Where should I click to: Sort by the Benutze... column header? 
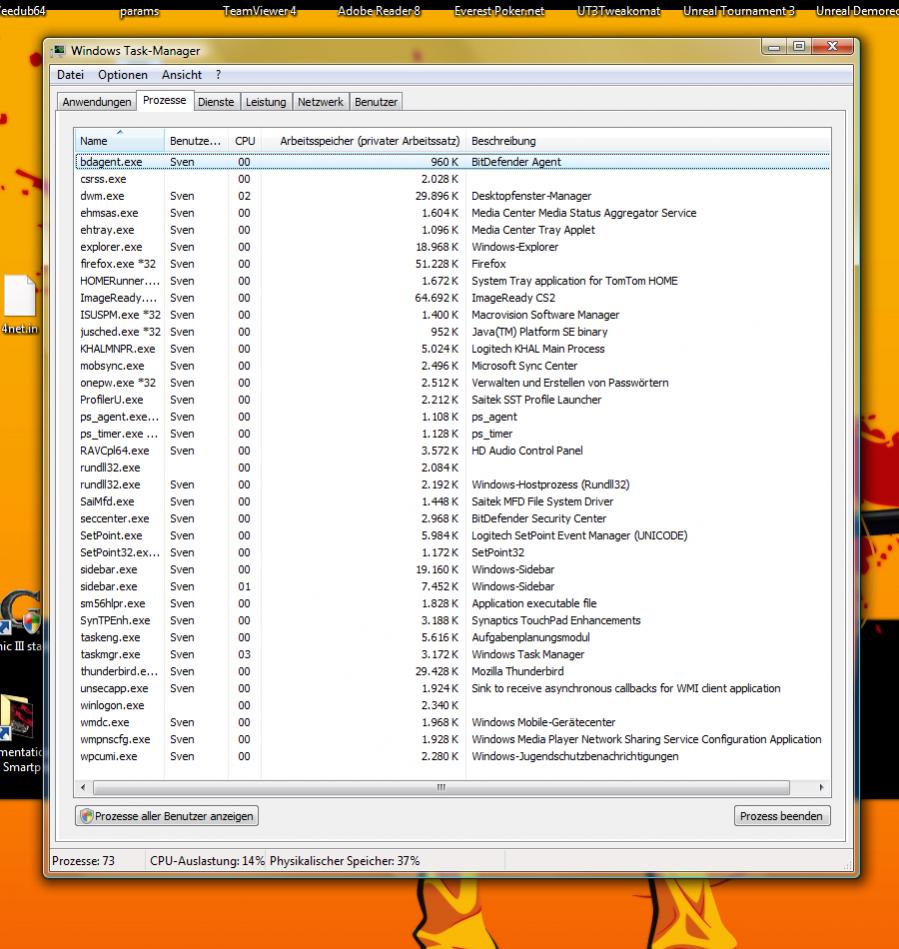point(196,140)
